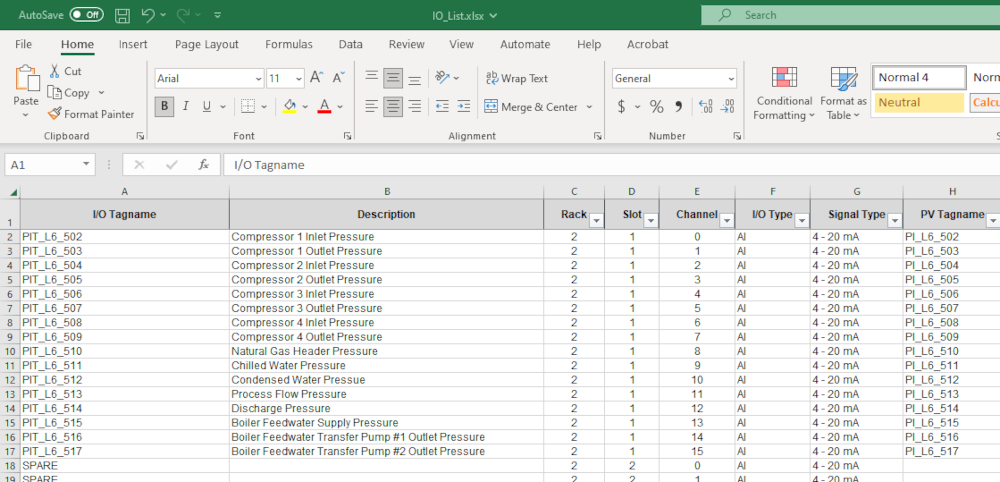Open Customize Quick Access Toolbar arrow

tap(218, 15)
